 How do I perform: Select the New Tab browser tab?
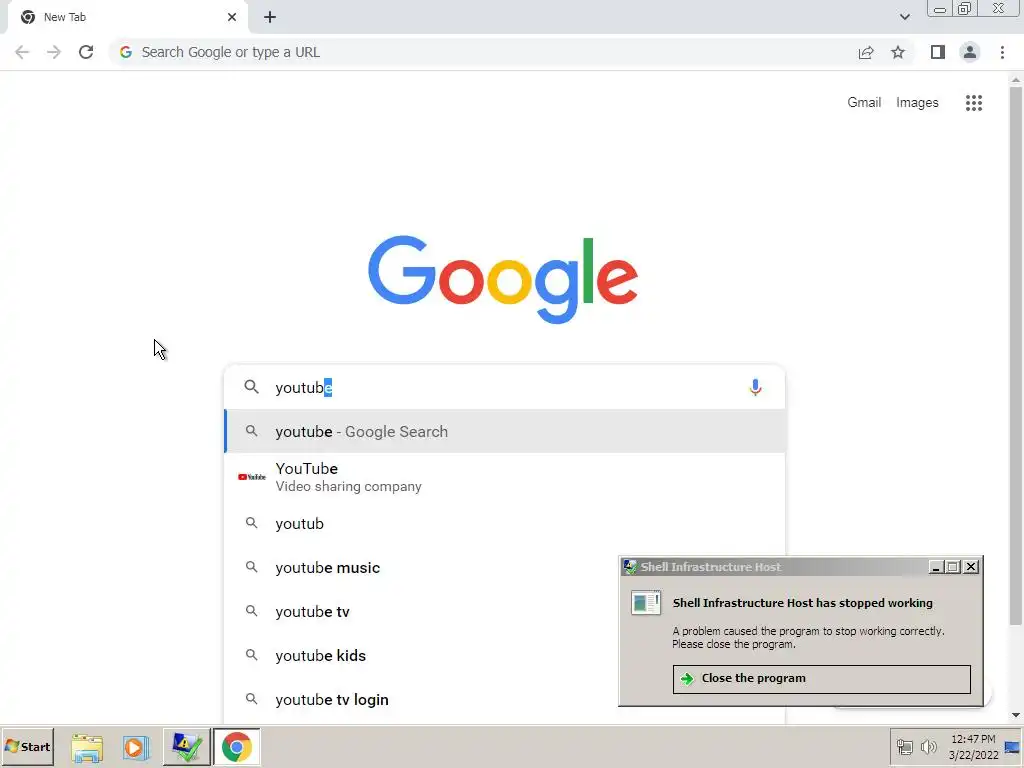tap(128, 17)
